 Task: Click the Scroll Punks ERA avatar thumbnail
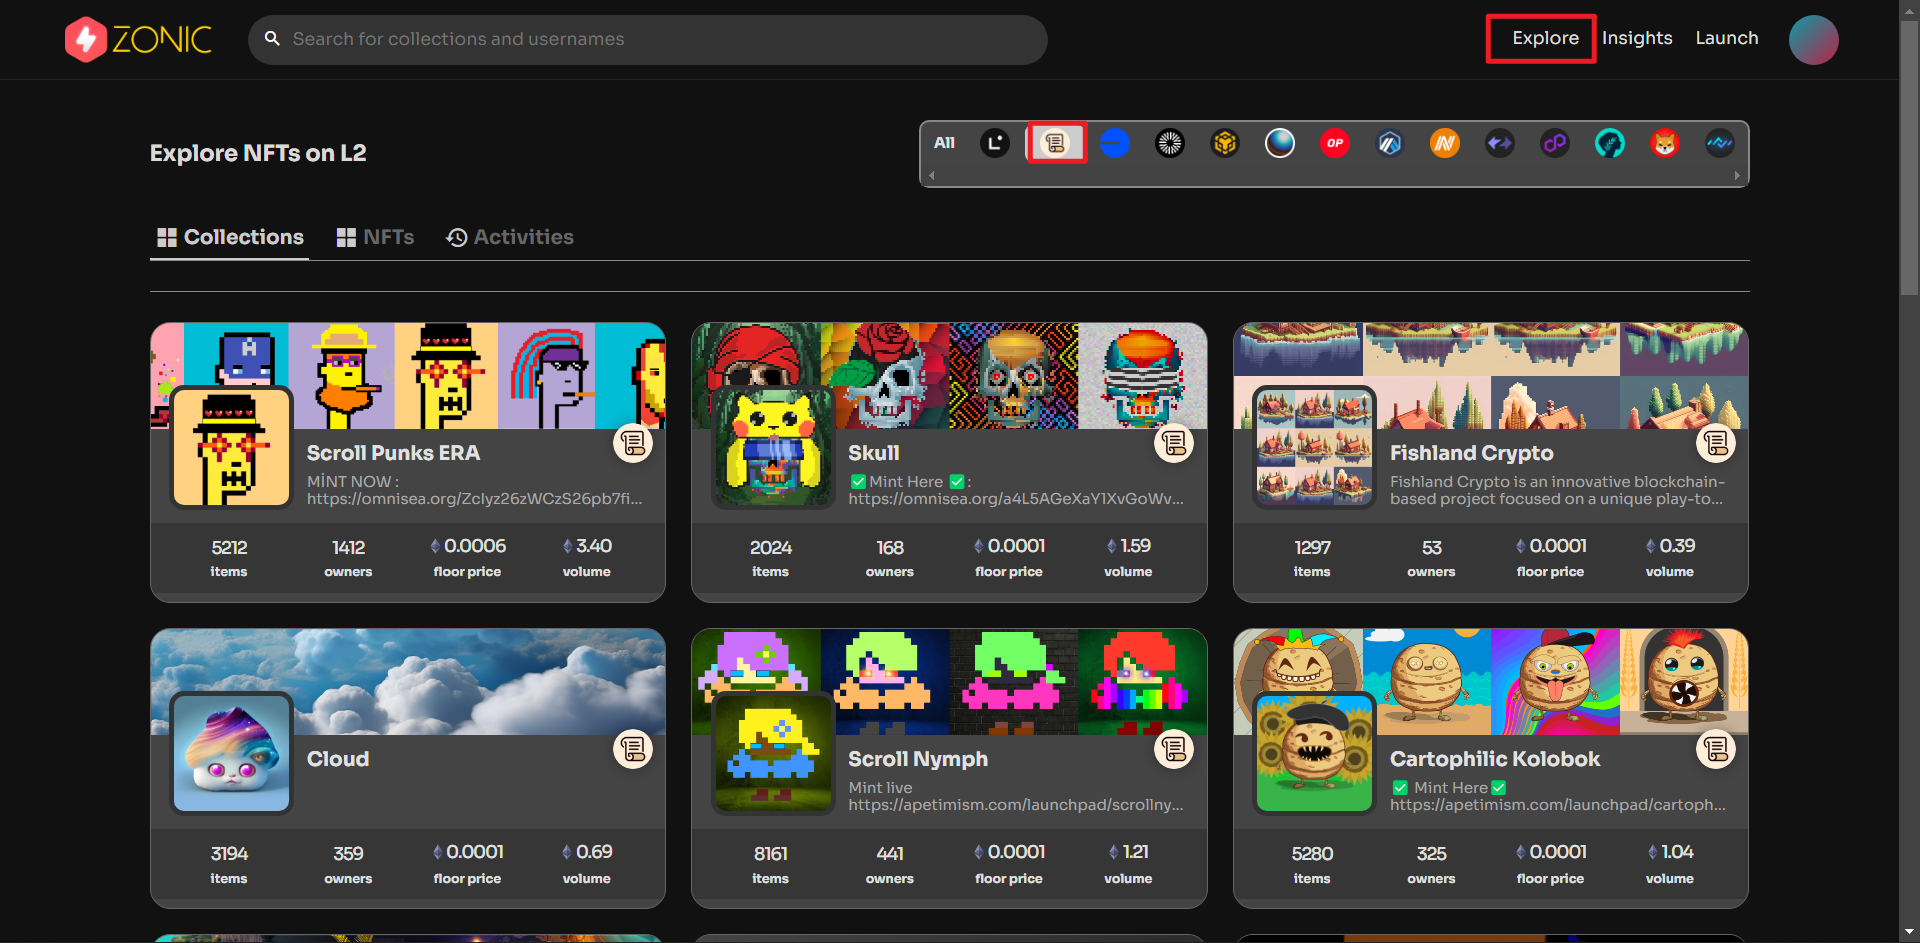click(x=232, y=447)
